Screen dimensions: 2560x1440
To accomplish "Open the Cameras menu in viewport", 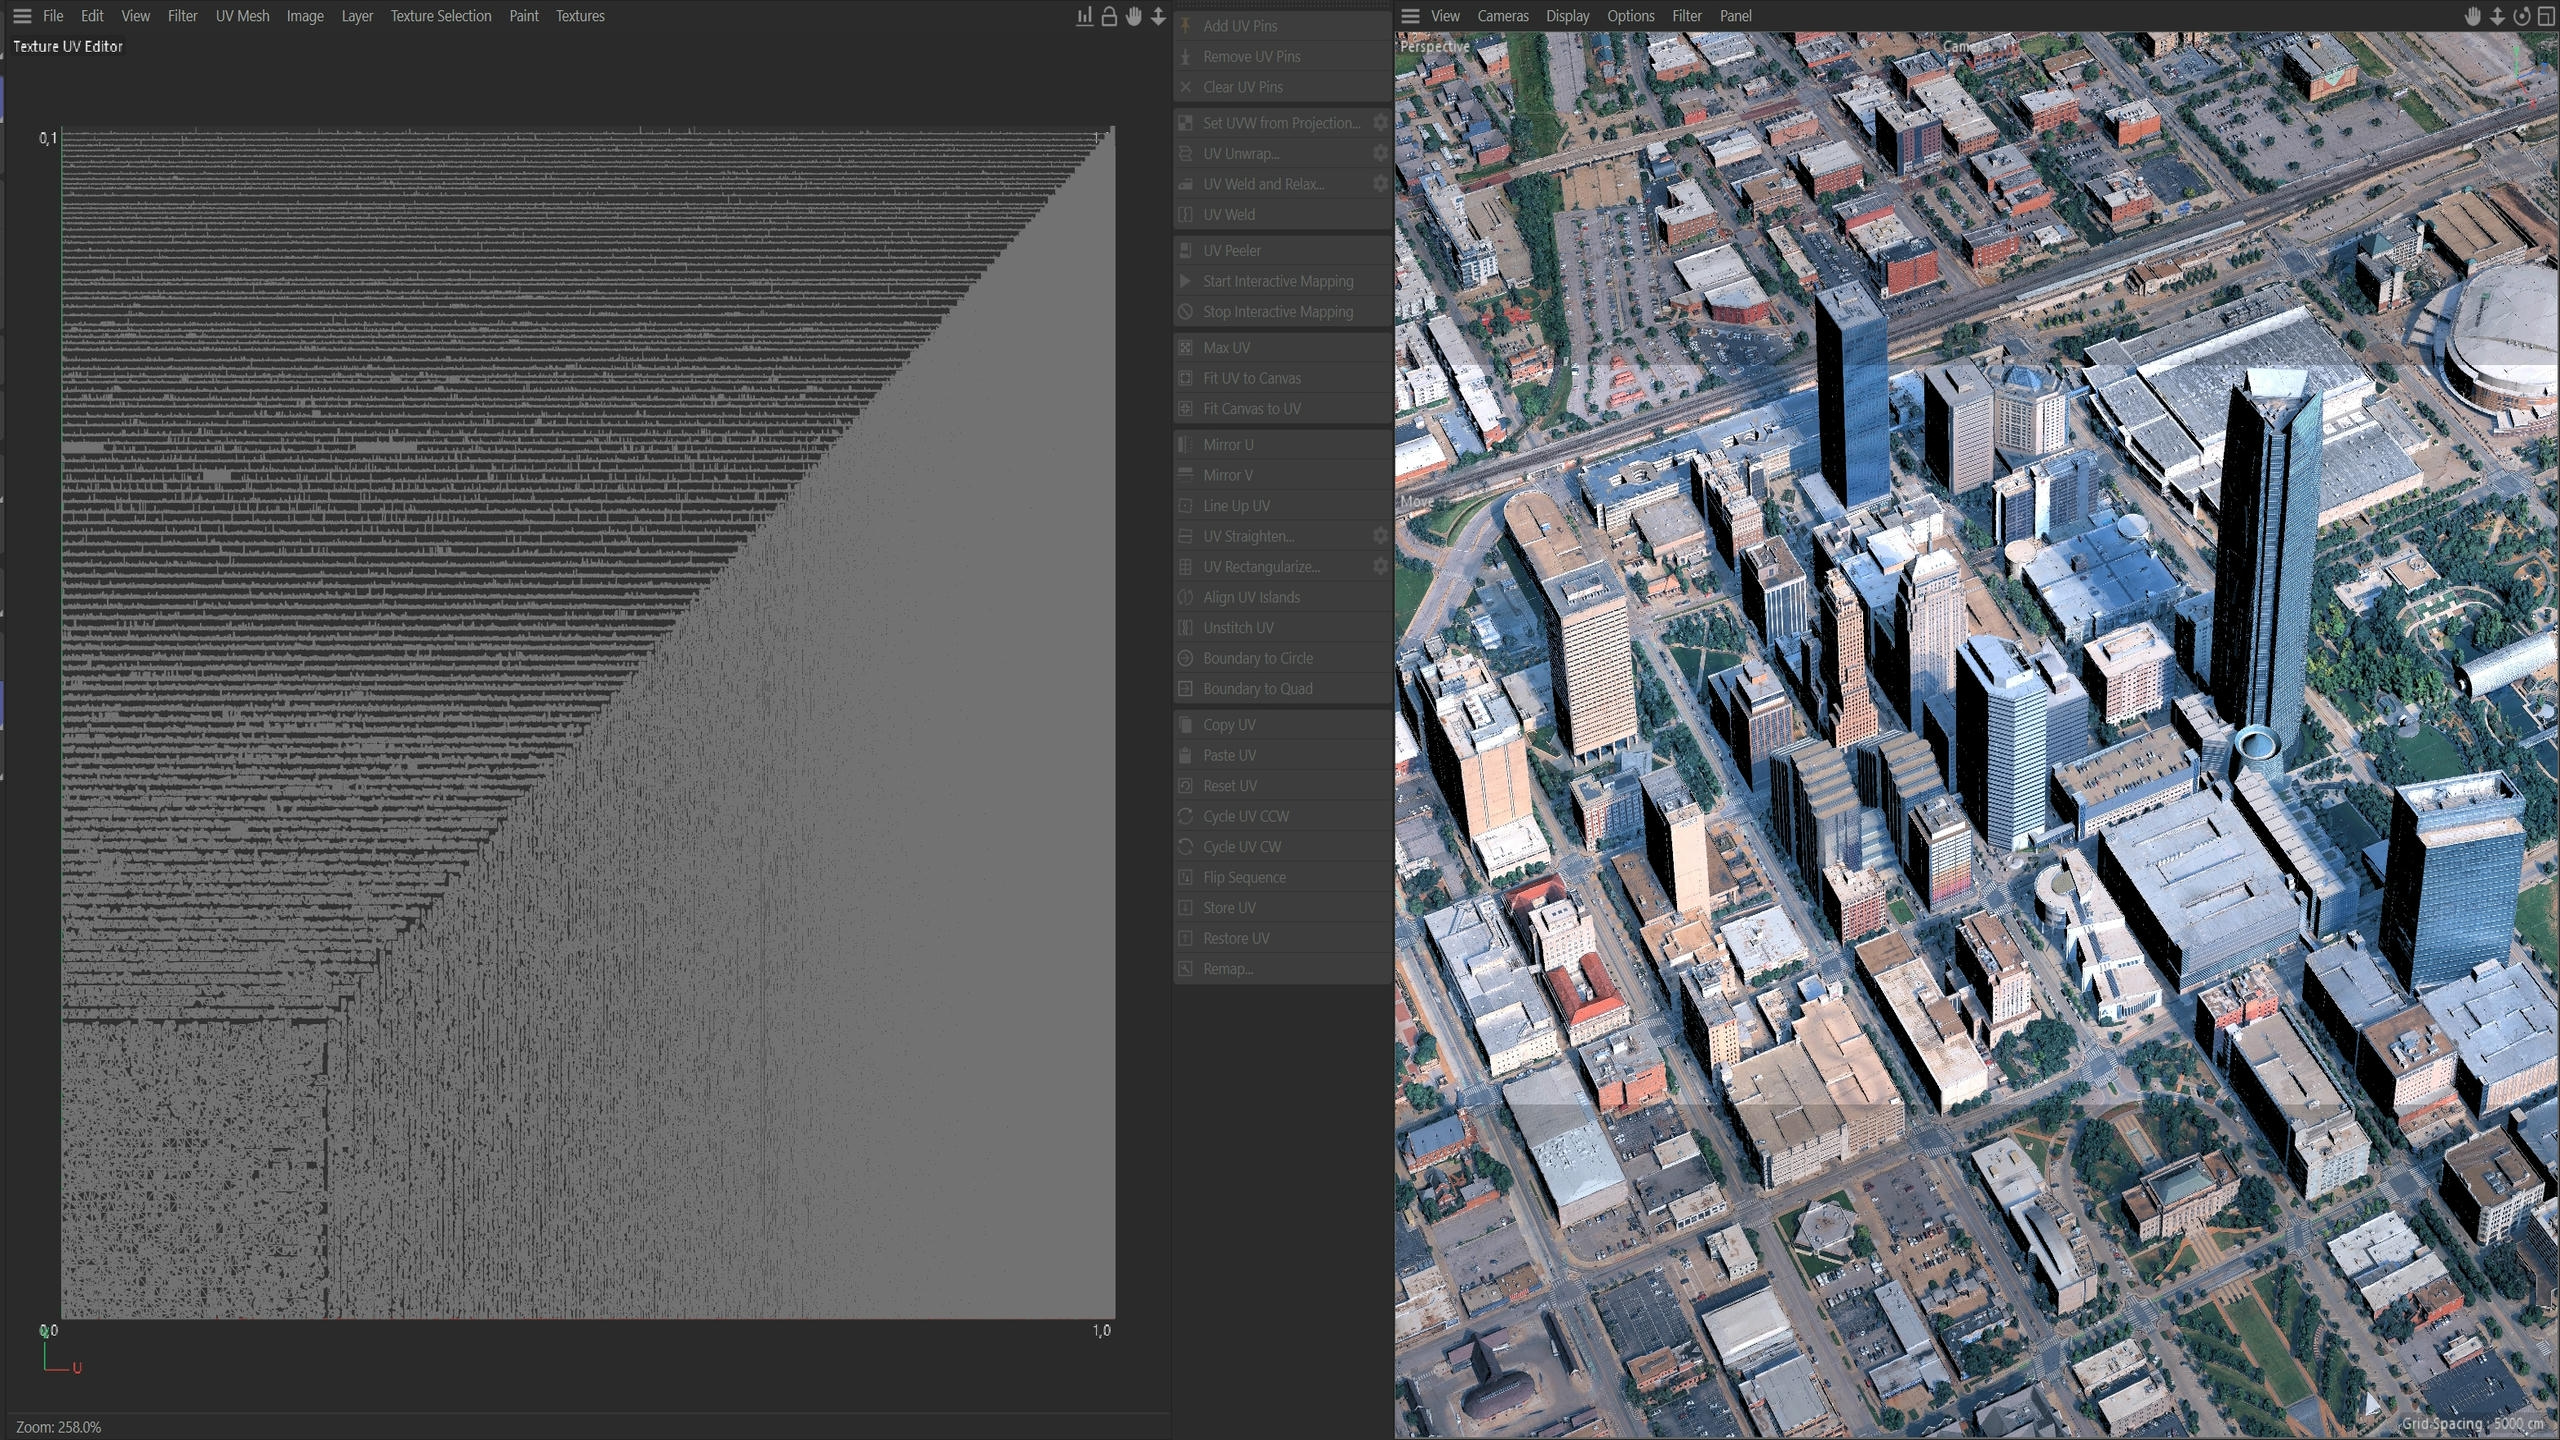I will 1503,16.
